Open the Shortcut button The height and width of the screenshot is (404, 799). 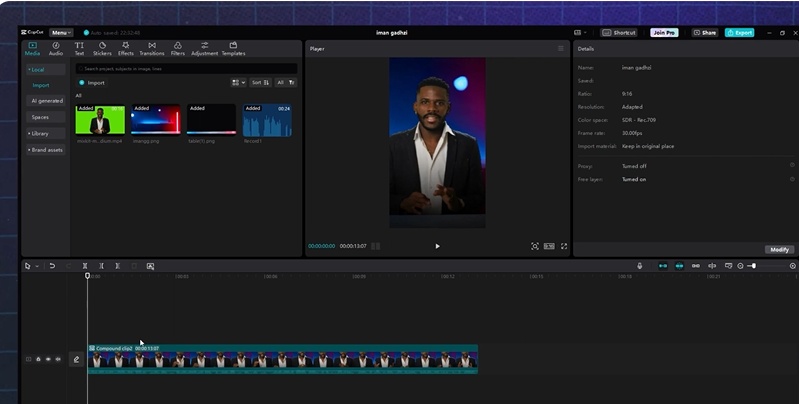[619, 33]
